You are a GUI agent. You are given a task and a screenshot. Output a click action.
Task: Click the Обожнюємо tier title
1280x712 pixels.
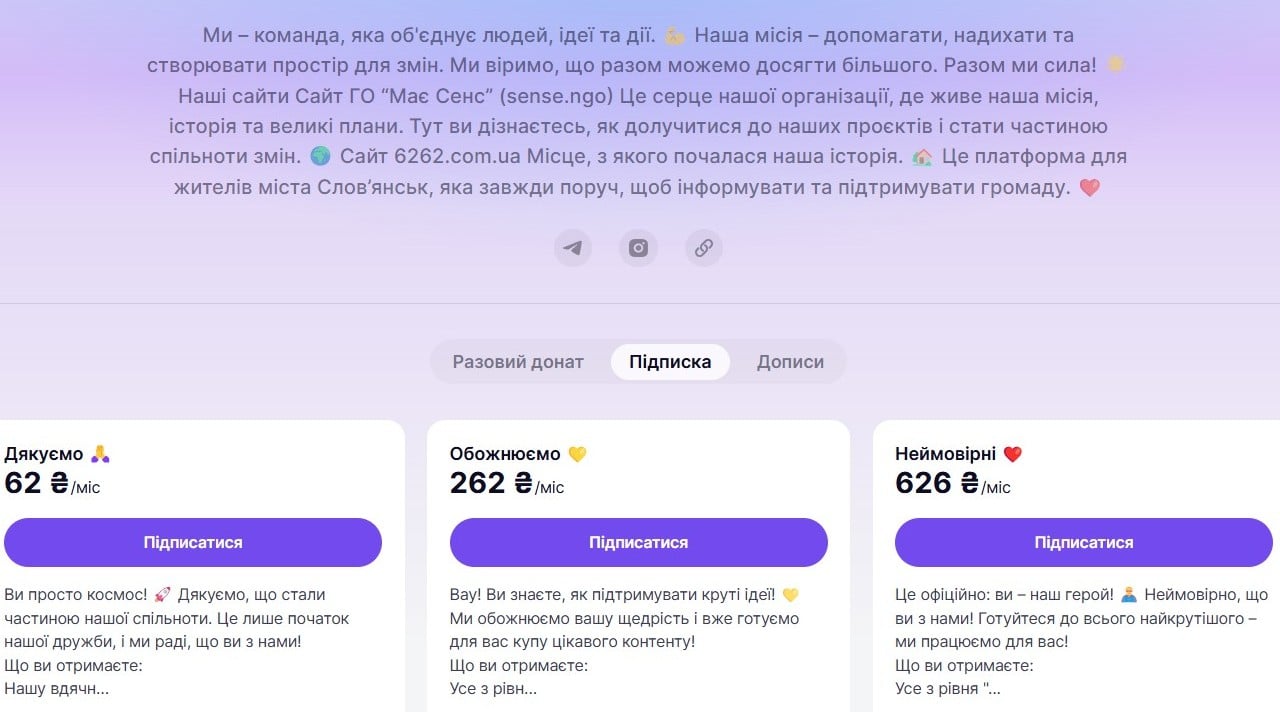coord(505,454)
